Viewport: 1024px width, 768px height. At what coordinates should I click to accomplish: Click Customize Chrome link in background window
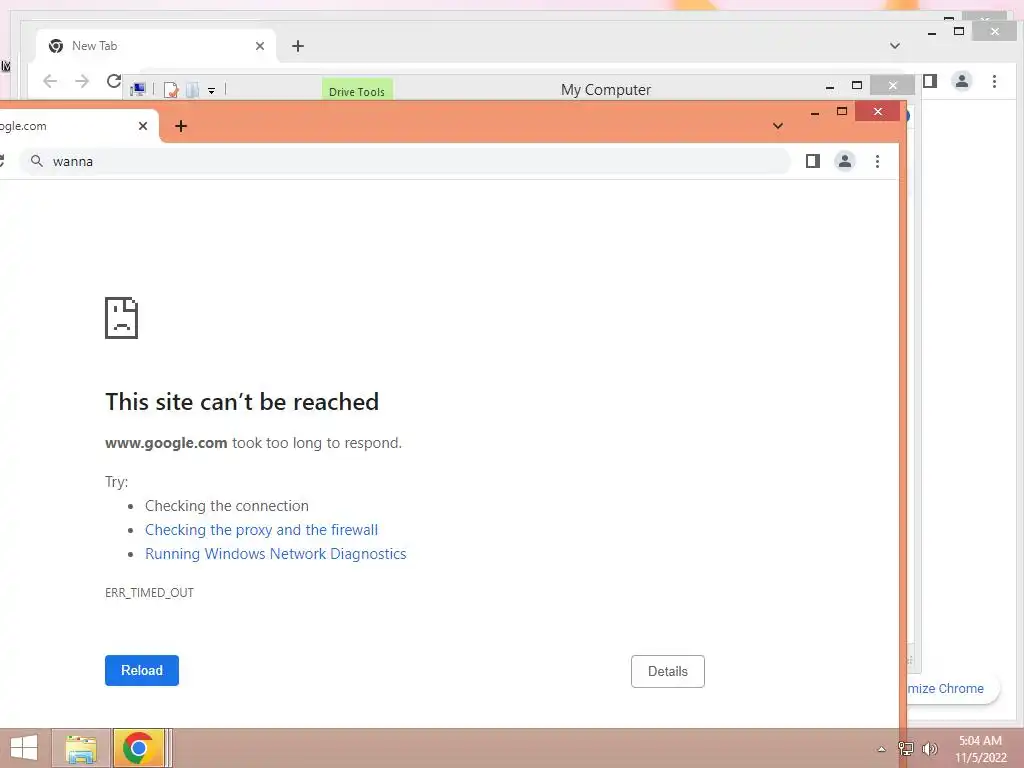point(946,688)
